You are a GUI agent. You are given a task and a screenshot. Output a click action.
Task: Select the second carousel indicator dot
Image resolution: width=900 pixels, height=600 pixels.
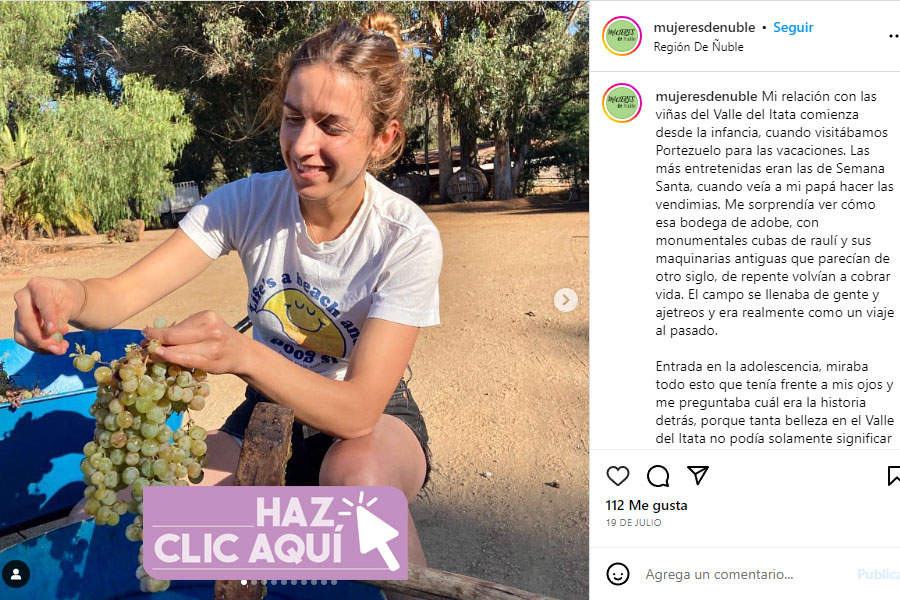pos(254,582)
